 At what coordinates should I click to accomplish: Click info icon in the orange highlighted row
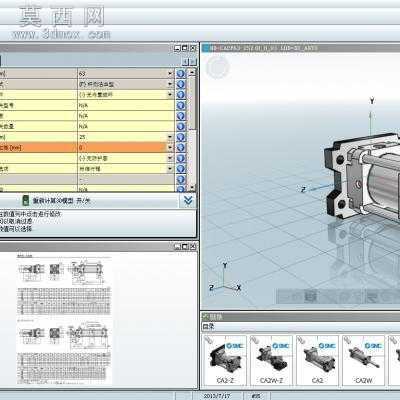[181, 148]
